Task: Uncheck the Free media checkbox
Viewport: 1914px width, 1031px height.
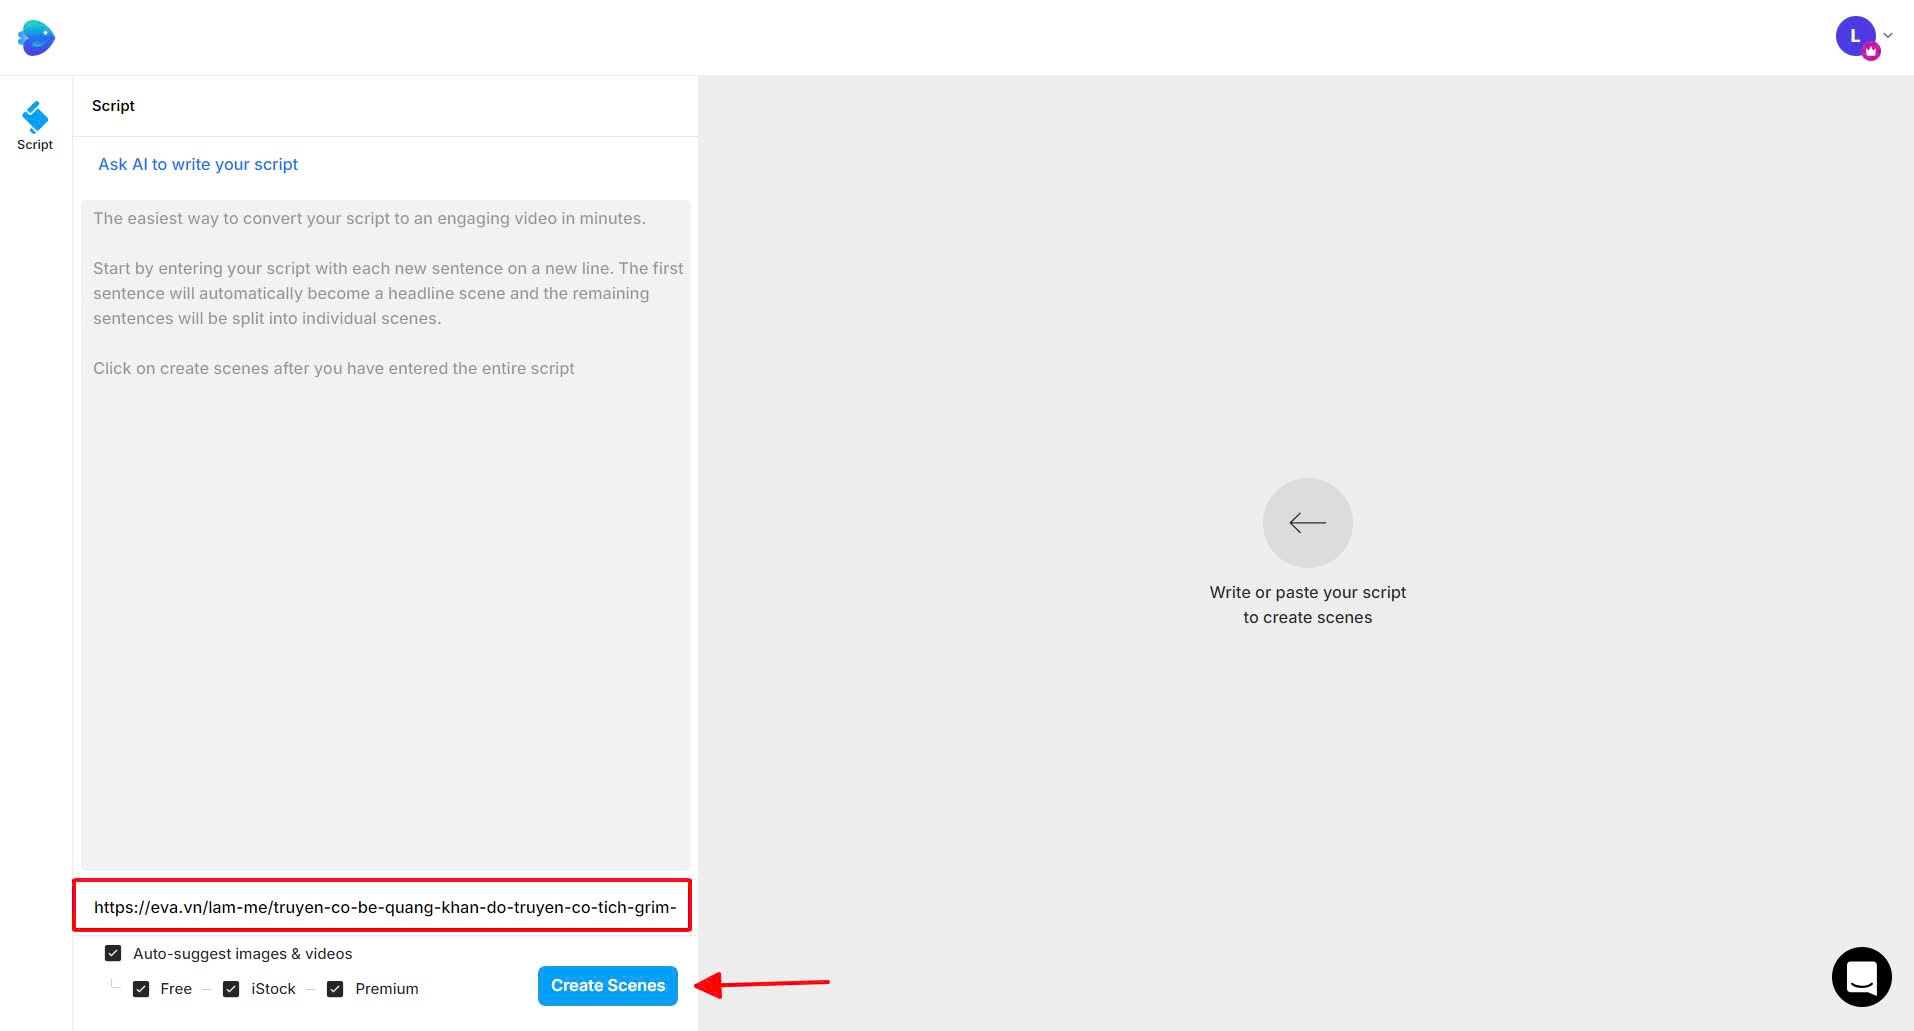Action: 141,989
